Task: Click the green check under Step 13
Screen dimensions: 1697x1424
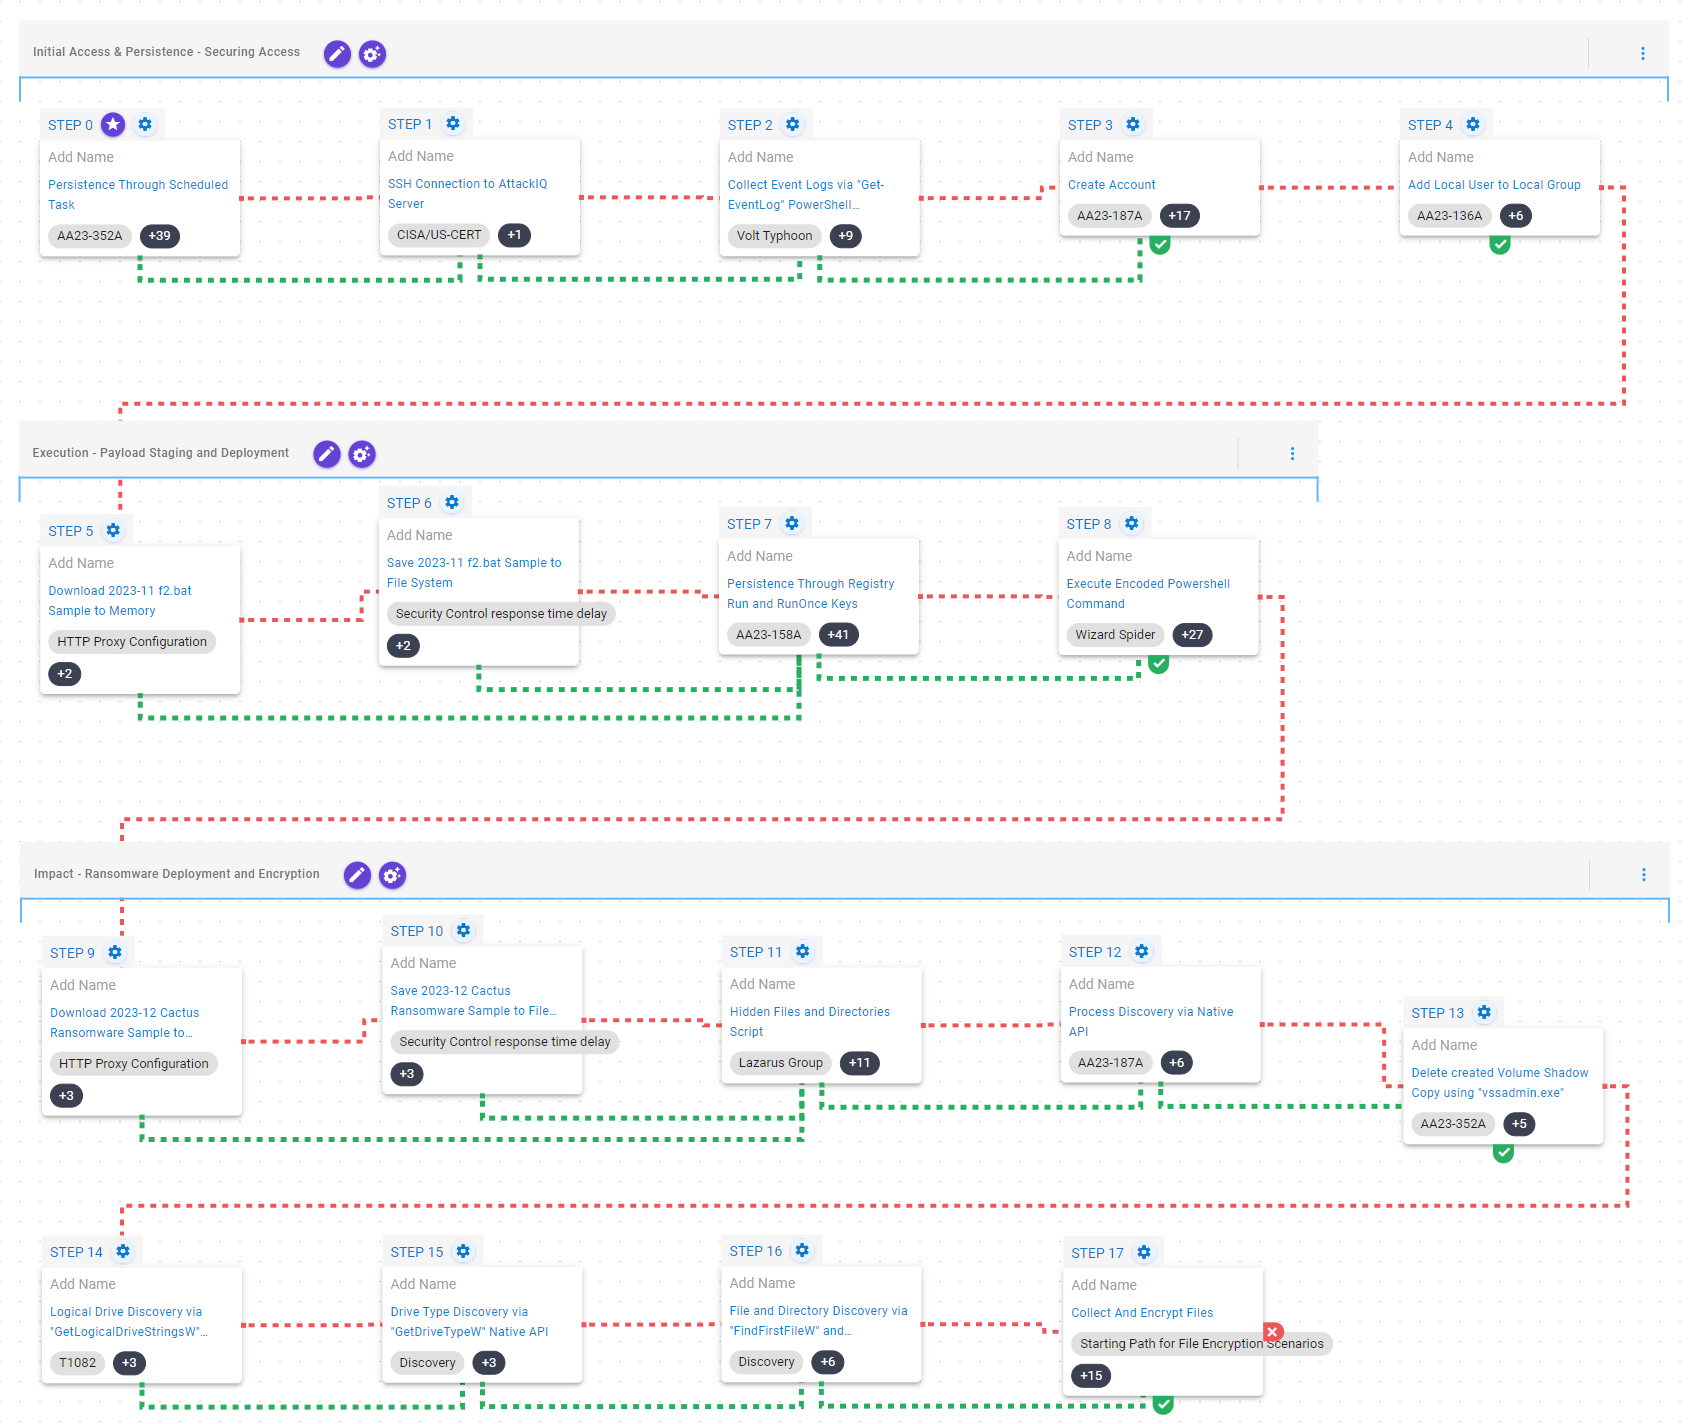Action: 1503,1152
